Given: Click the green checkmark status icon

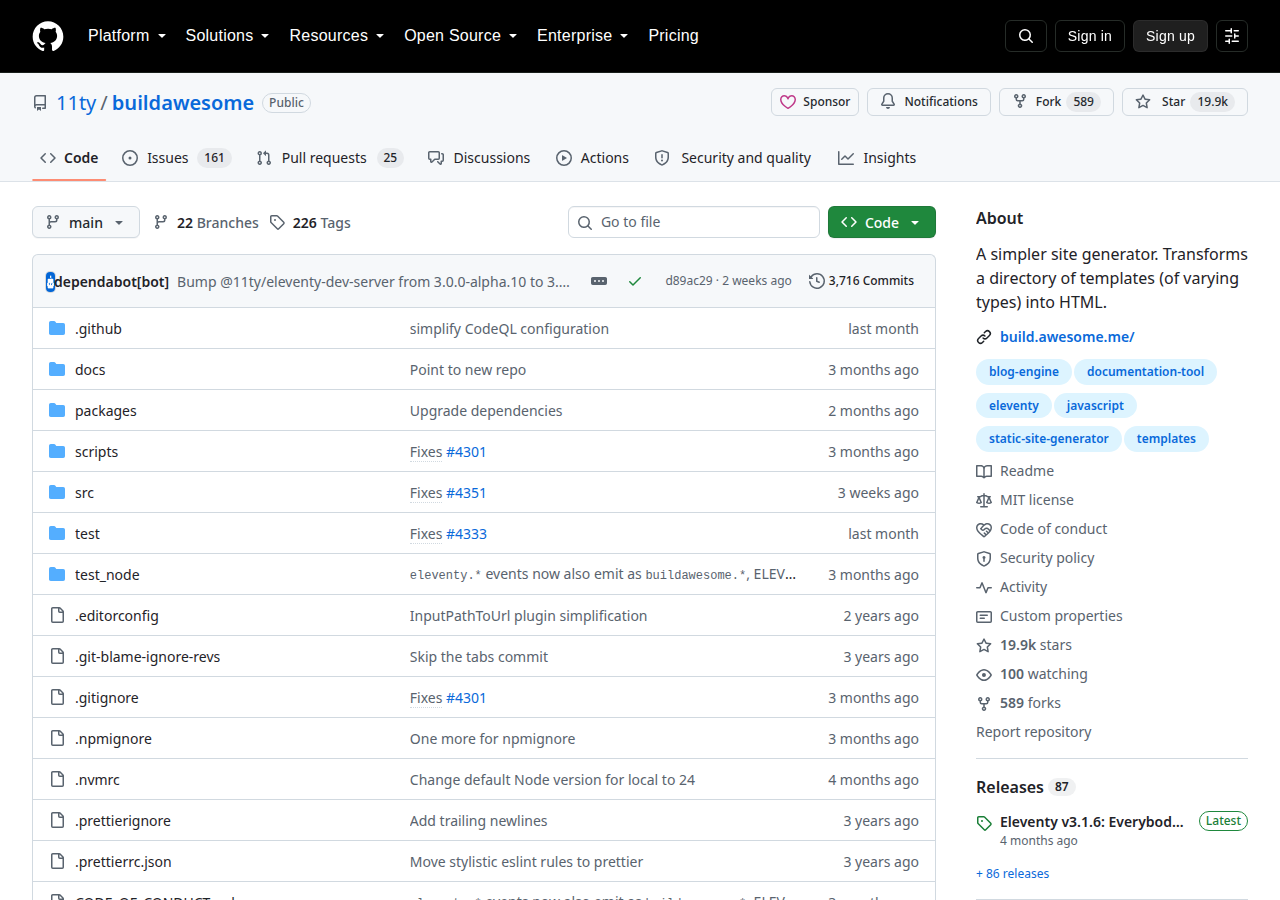Looking at the screenshot, I should 635,281.
